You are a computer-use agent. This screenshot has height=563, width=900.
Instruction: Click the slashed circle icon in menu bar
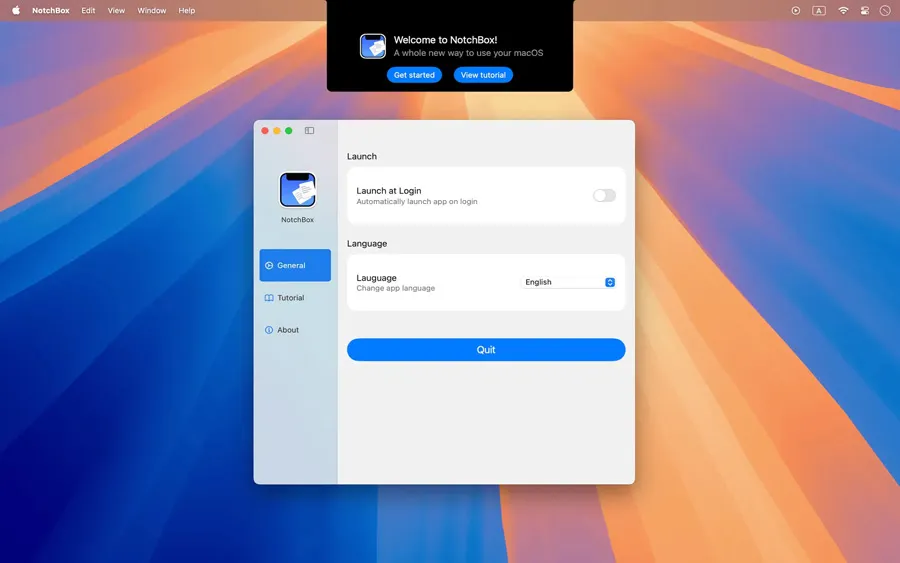885,10
